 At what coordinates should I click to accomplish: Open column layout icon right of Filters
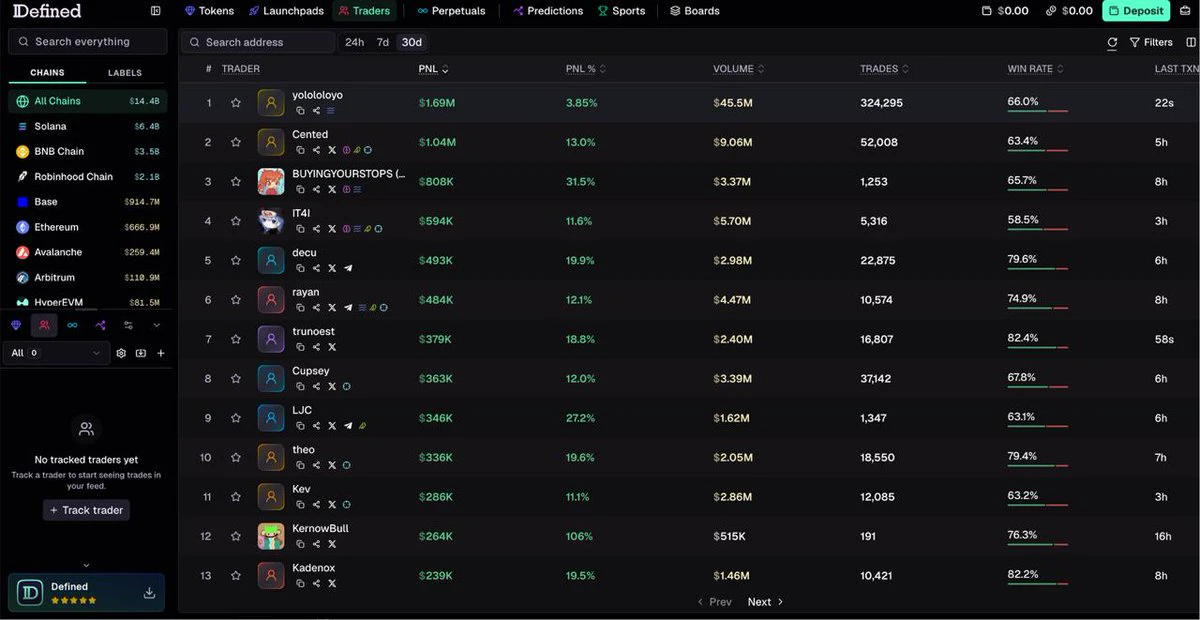[1191, 42]
